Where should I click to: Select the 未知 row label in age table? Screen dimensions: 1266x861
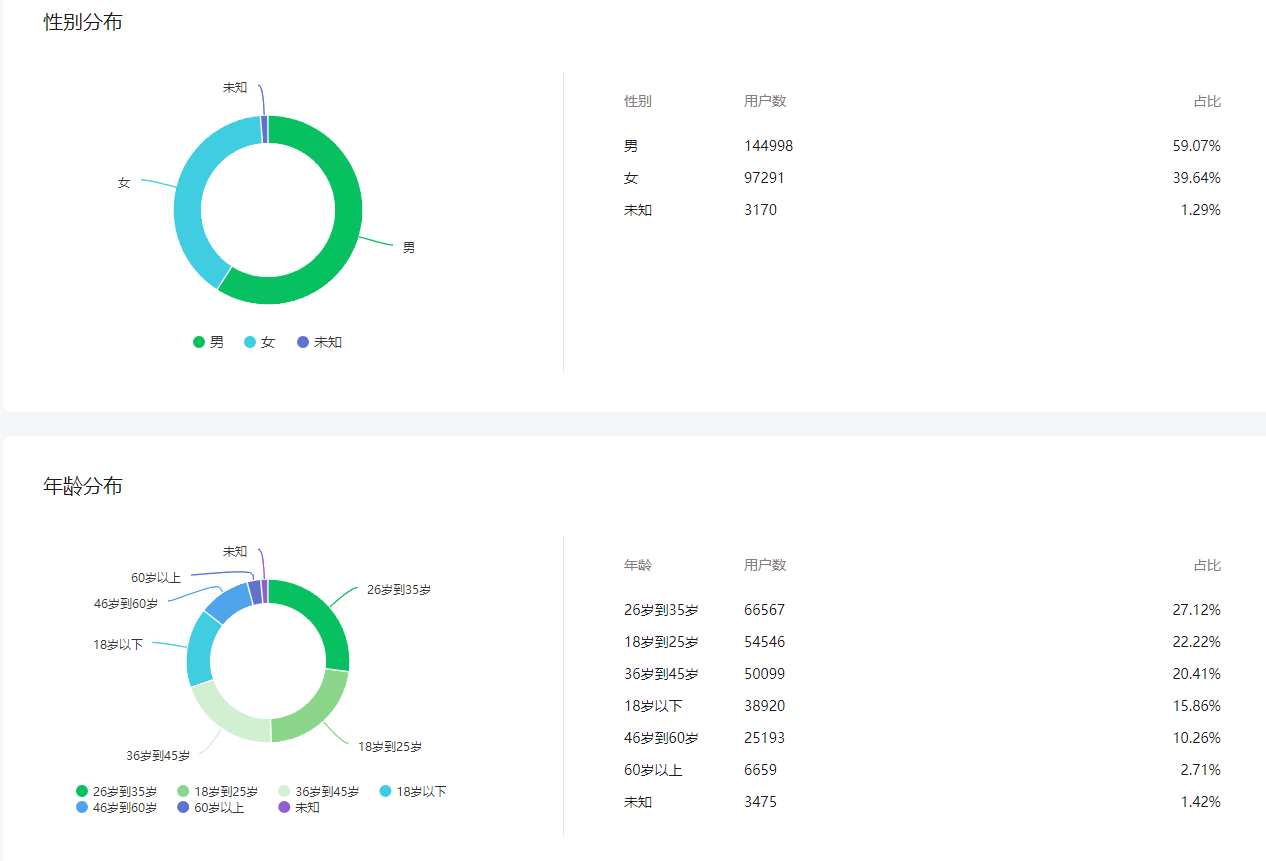(x=638, y=802)
